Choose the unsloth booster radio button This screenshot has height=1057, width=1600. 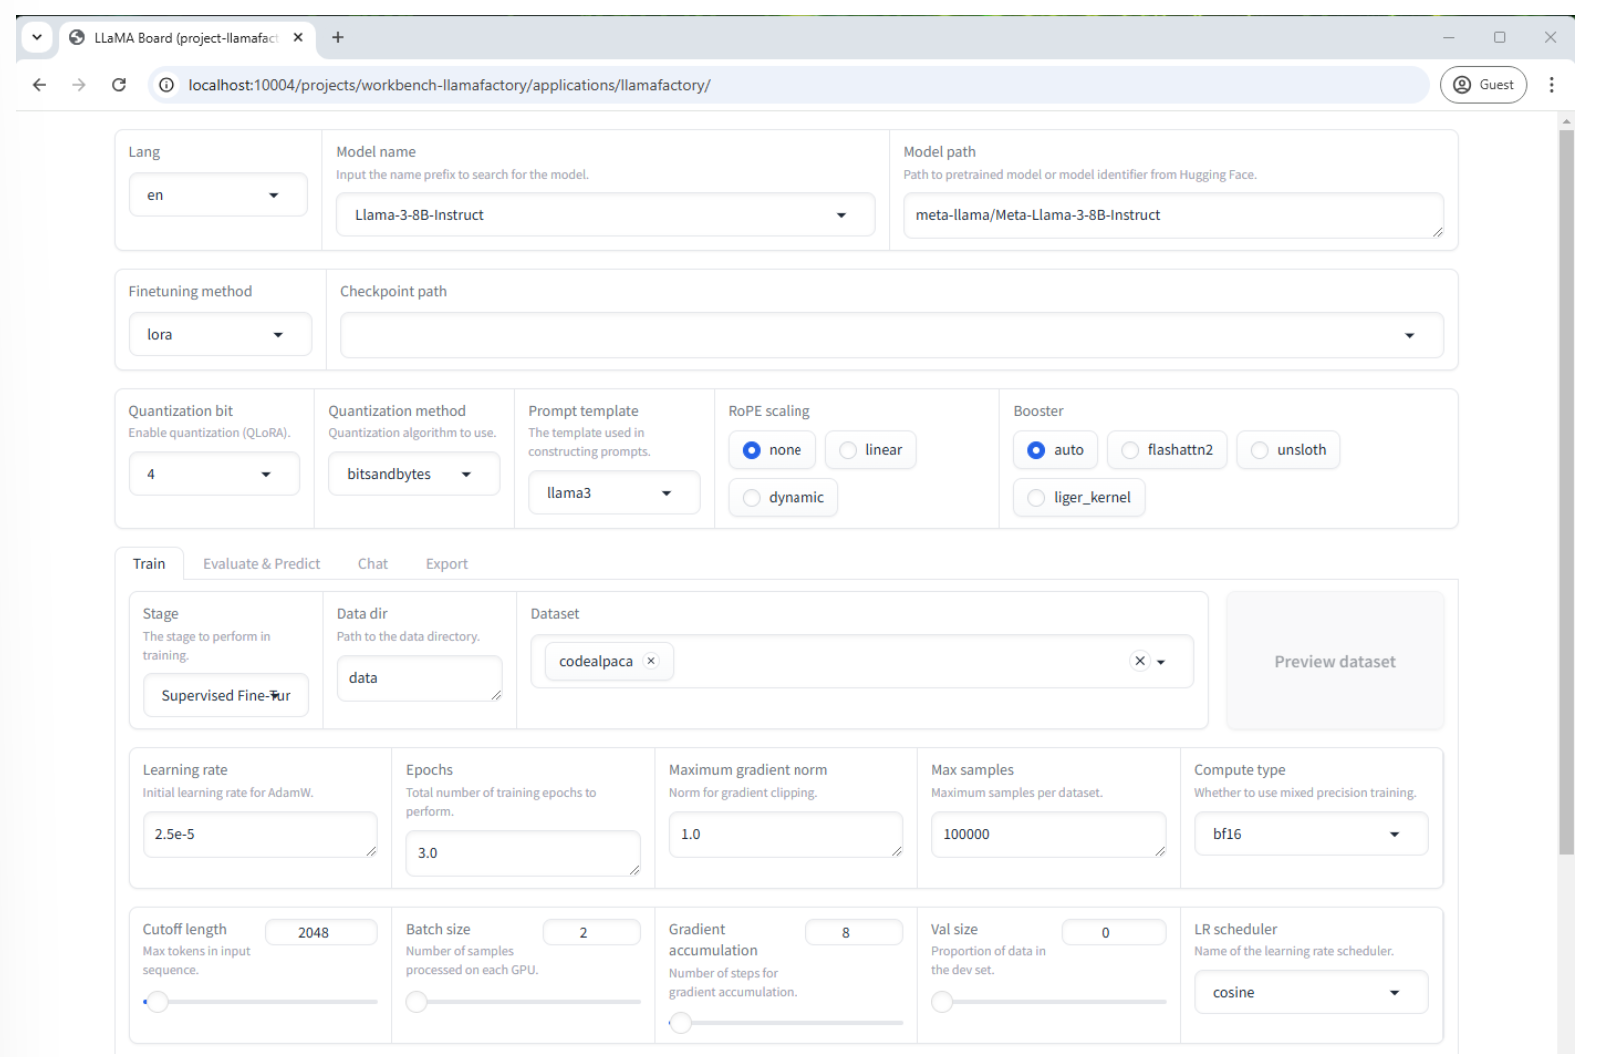(x=1260, y=450)
